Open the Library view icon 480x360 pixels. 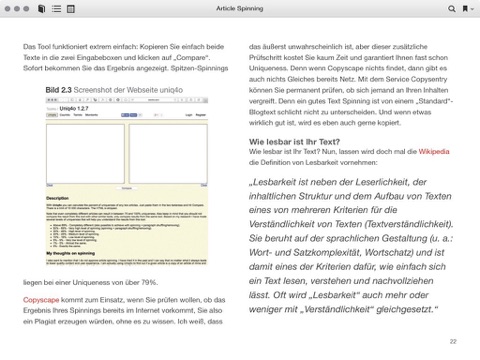(x=42, y=9)
